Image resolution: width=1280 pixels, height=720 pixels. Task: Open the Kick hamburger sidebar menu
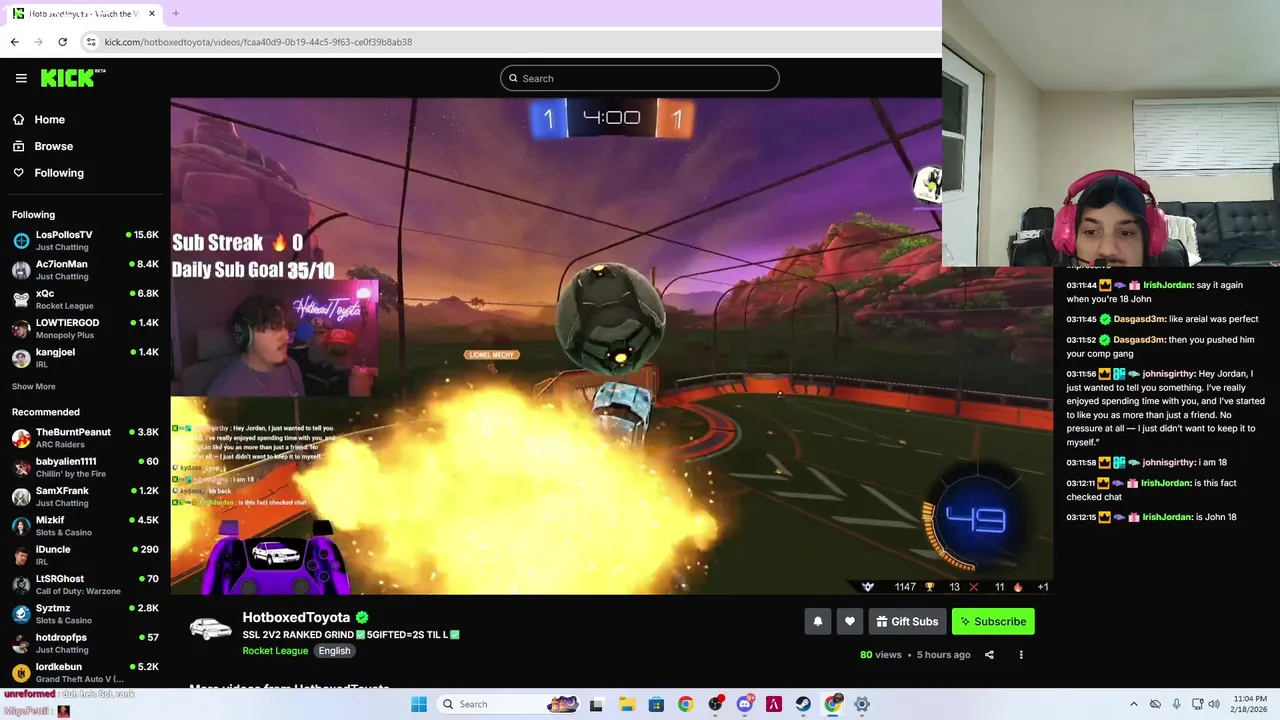(21, 78)
